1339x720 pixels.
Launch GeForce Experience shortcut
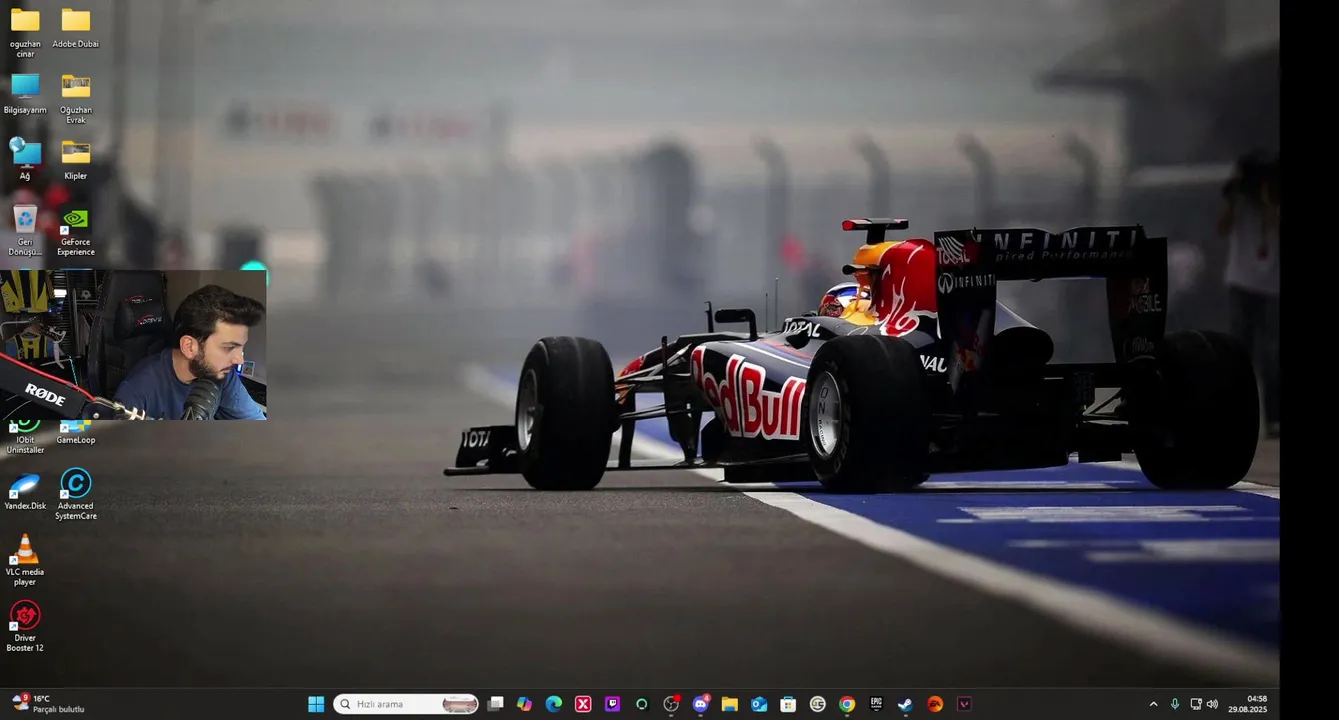[76, 231]
